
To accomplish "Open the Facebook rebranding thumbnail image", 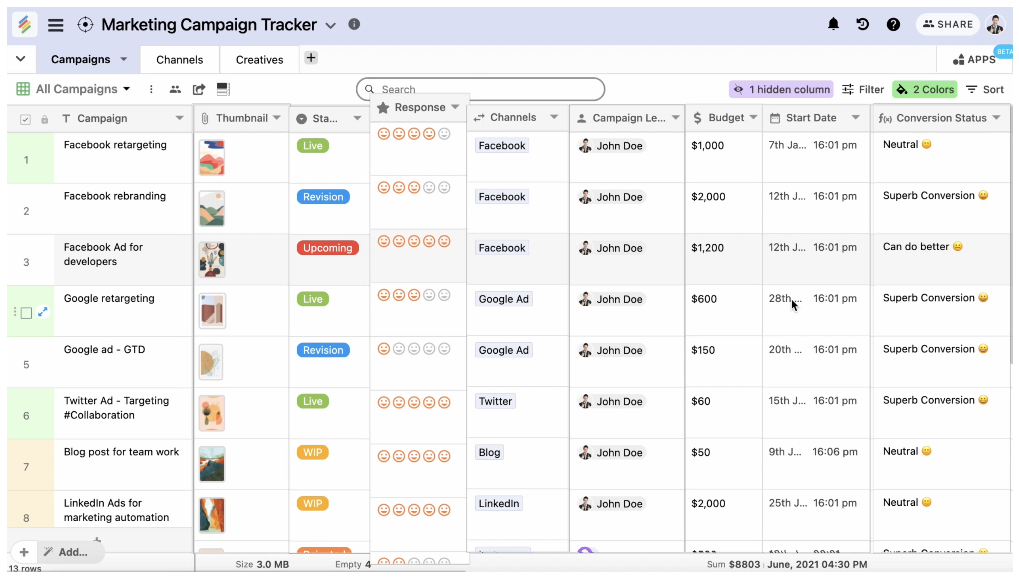I will click(212, 209).
